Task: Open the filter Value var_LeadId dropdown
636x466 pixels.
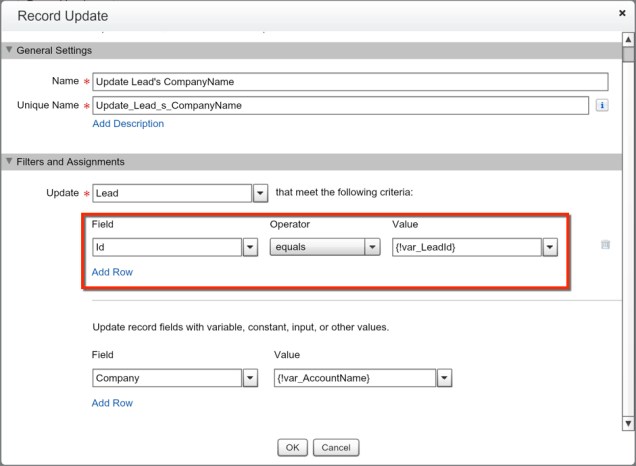Action: coord(550,247)
